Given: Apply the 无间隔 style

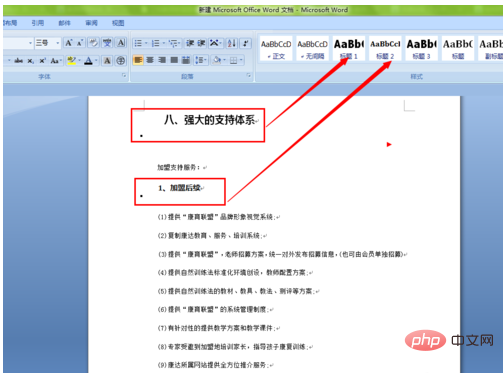Looking at the screenshot, I should point(312,49).
